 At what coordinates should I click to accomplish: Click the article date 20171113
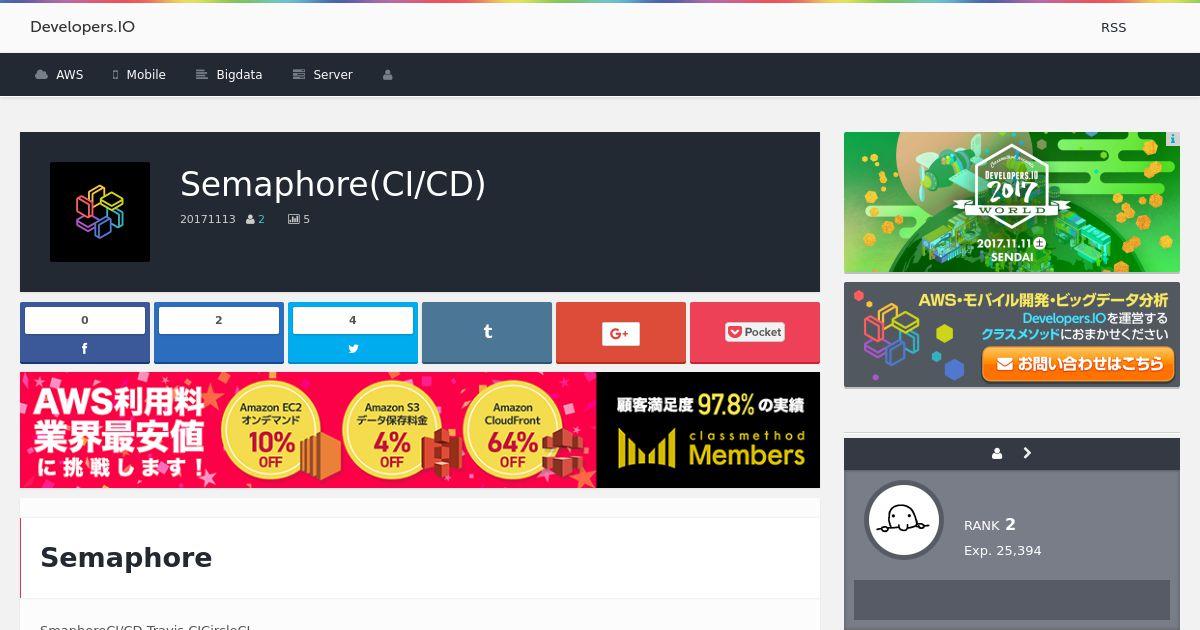(208, 219)
